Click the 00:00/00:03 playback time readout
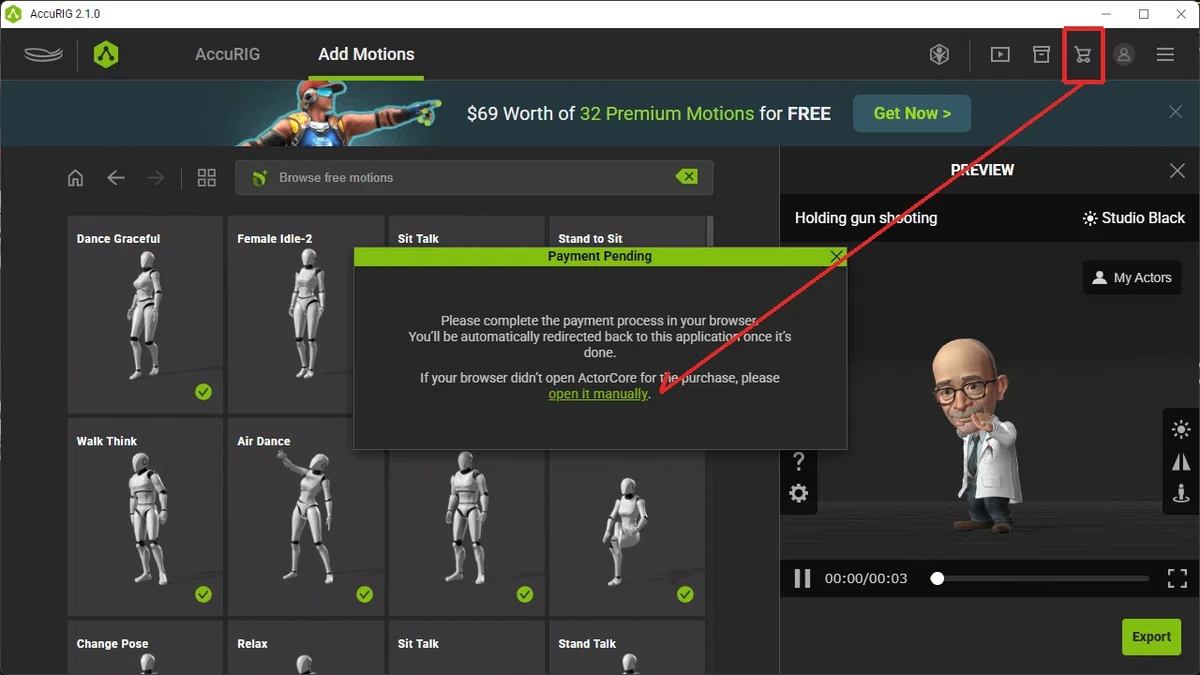This screenshot has height=675, width=1200. [866, 579]
